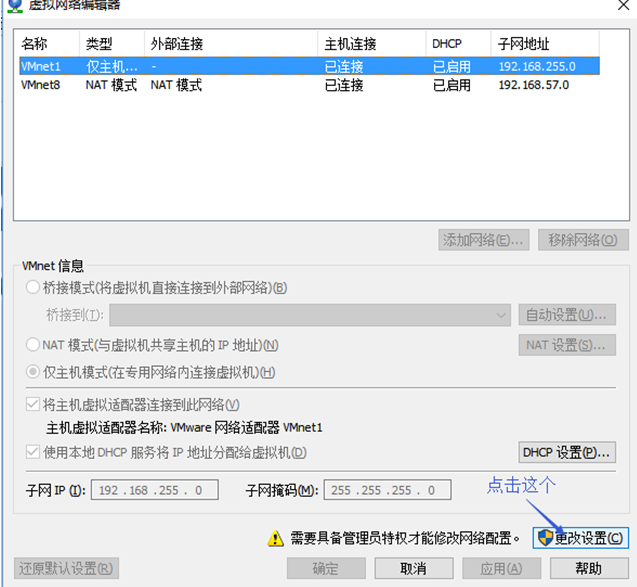Viewport: 637px width, 587px height.
Task: Click the shield icon on 更改设置 button
Action: click(x=545, y=538)
